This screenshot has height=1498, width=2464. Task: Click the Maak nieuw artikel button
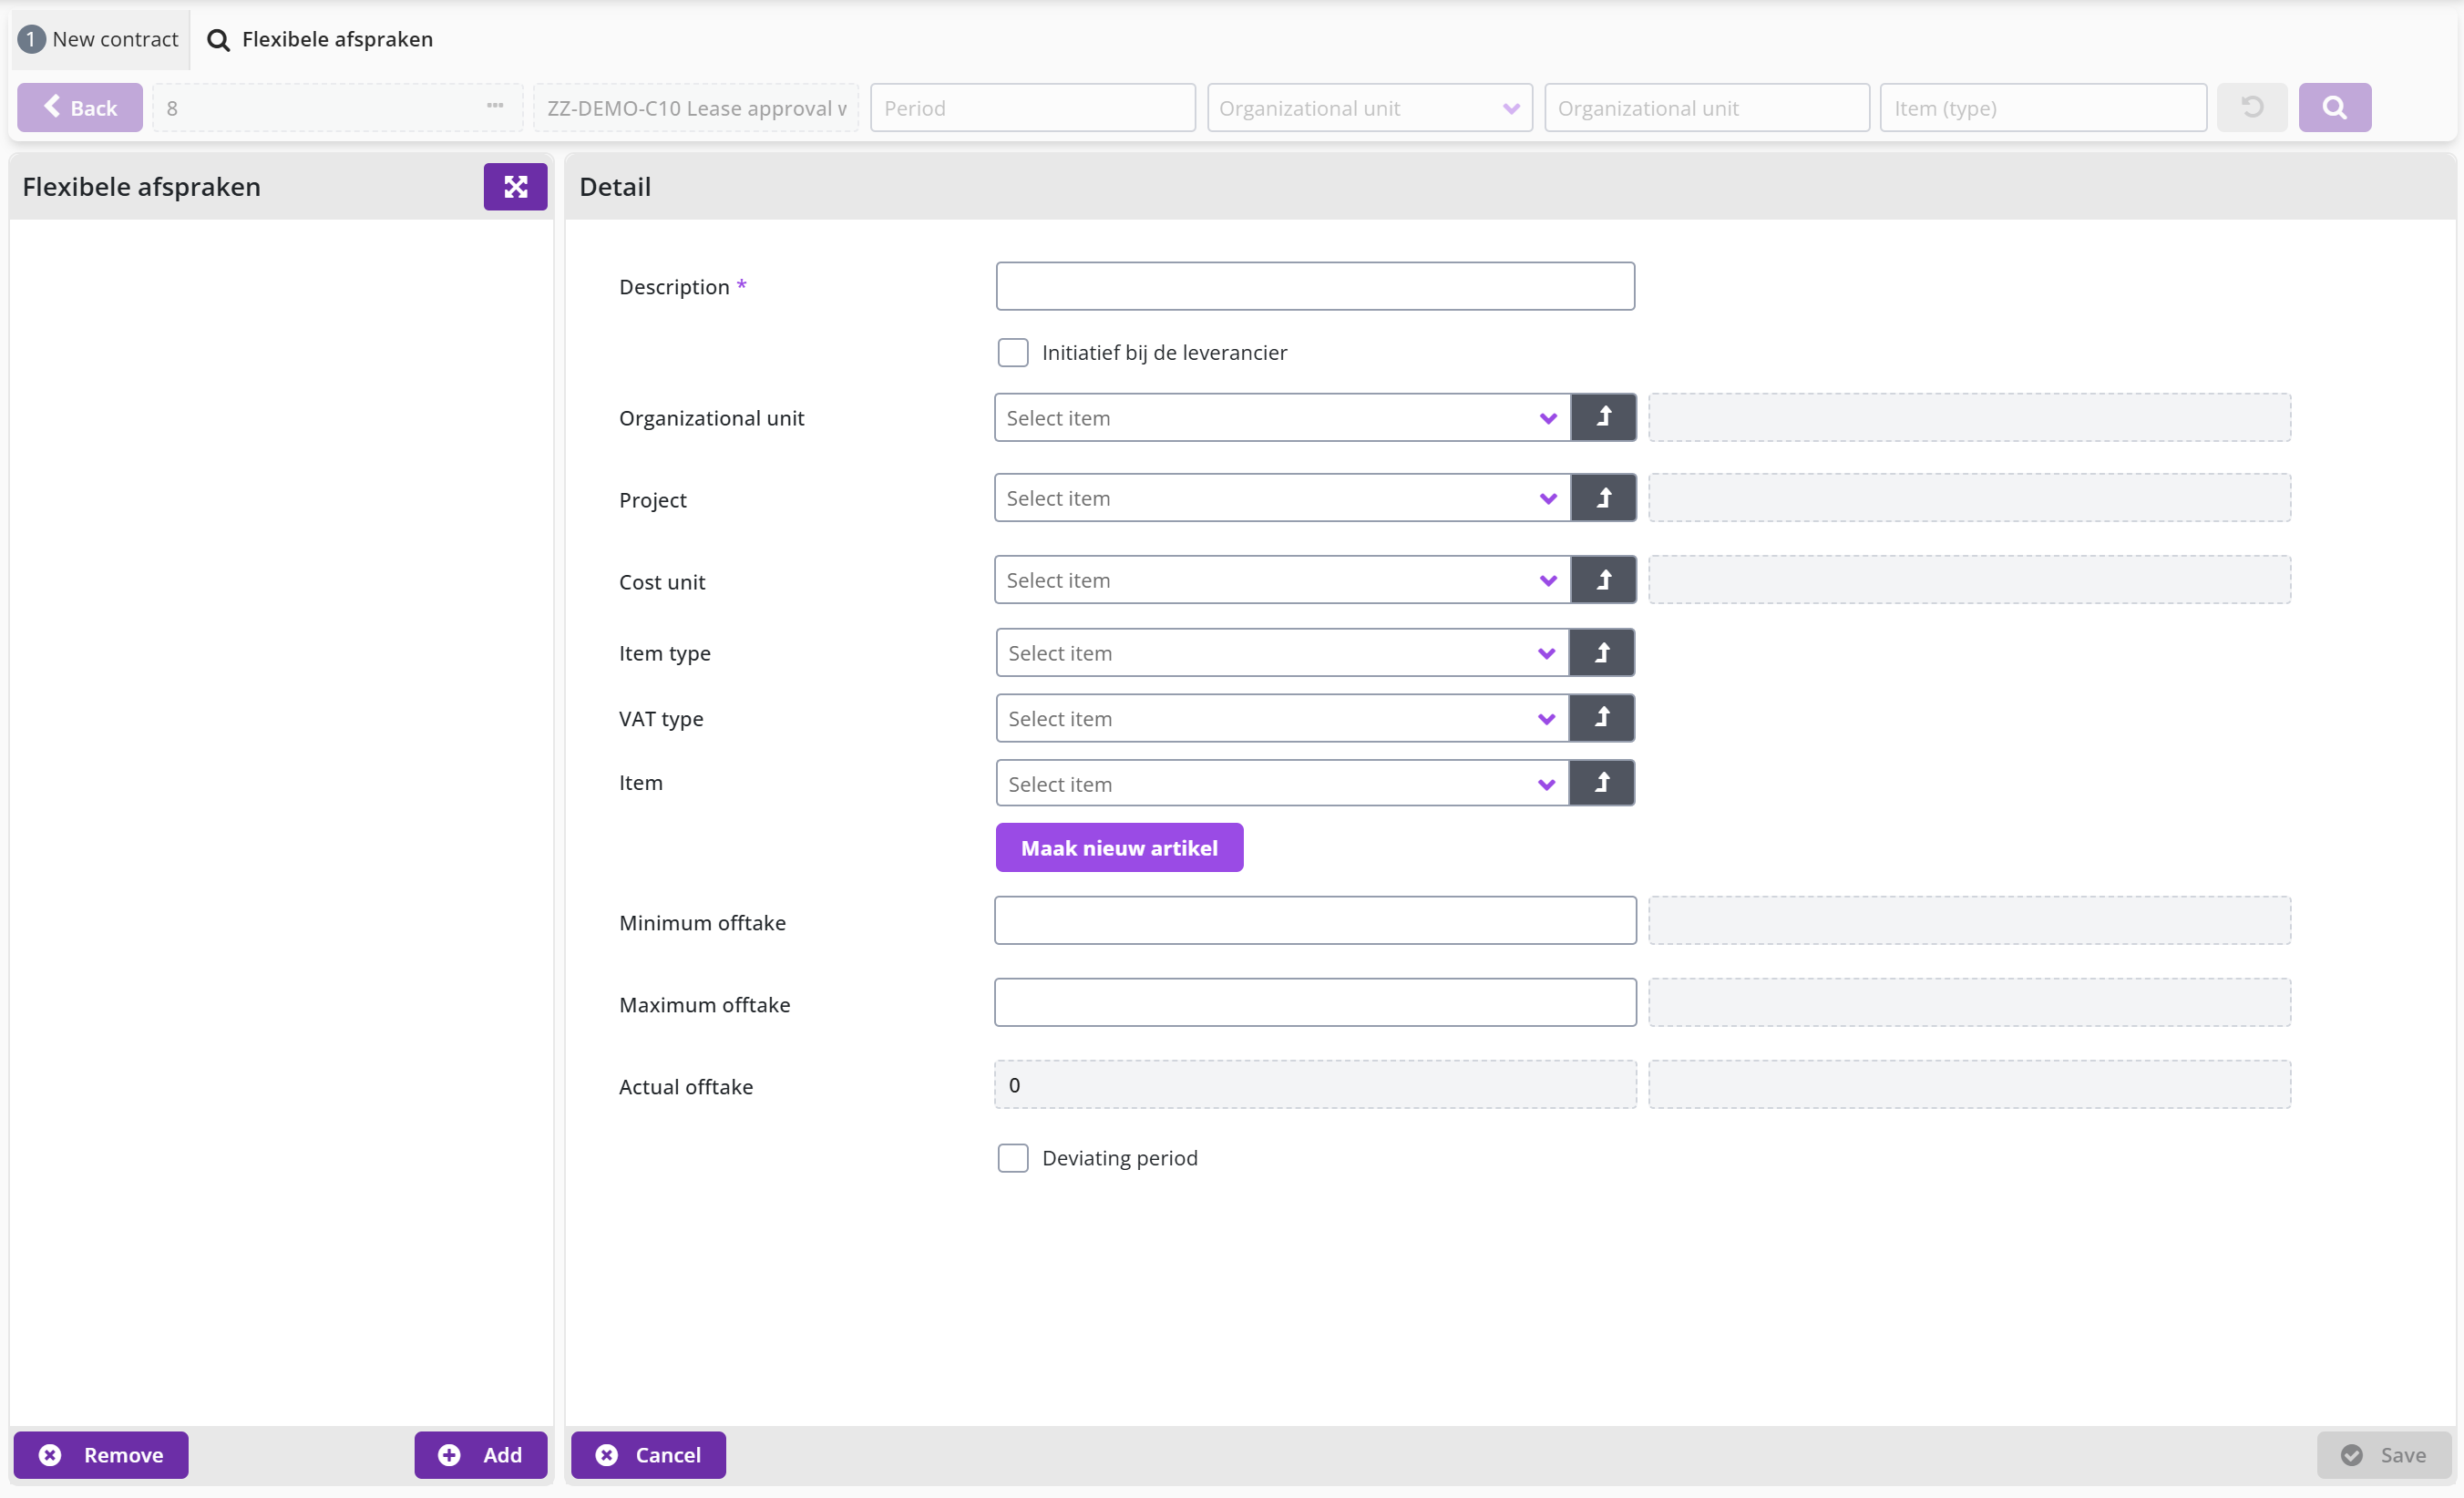[1119, 847]
